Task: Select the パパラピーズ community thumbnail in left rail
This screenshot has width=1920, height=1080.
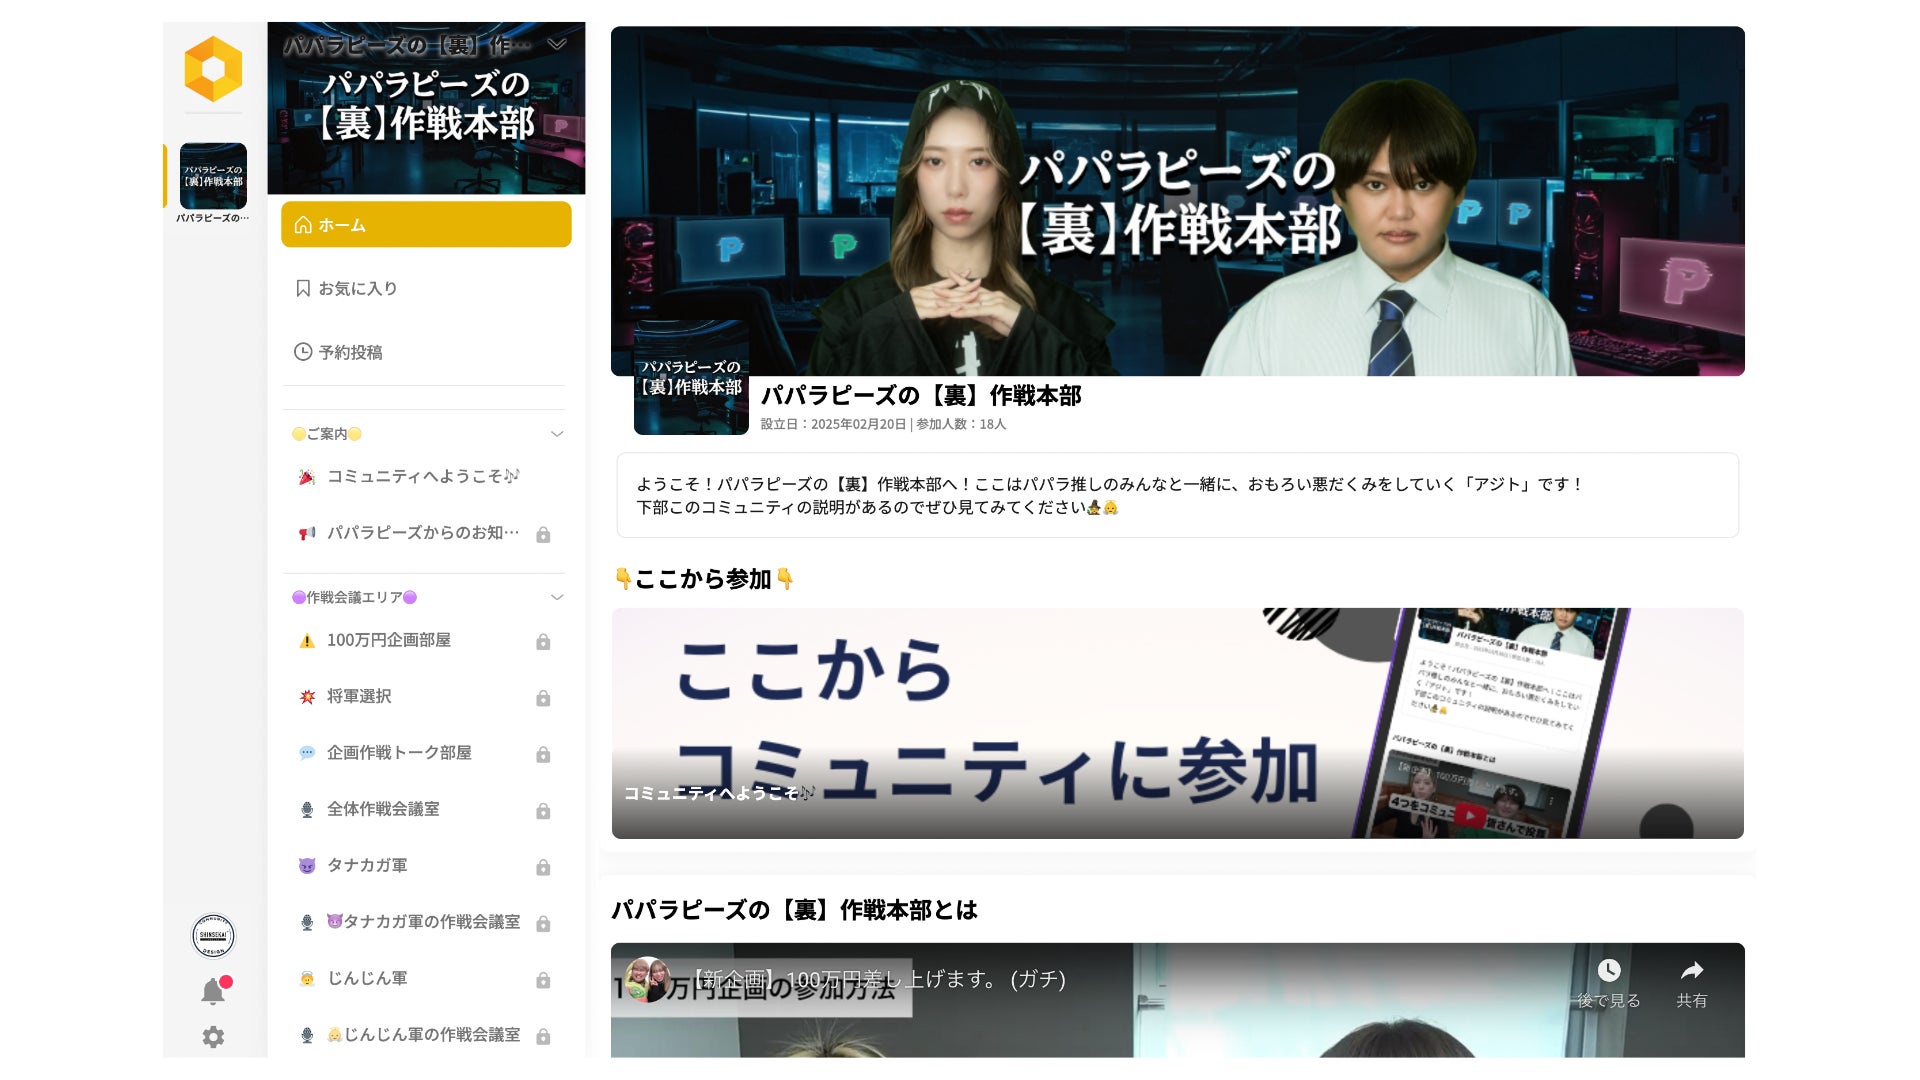Action: pos(213,176)
